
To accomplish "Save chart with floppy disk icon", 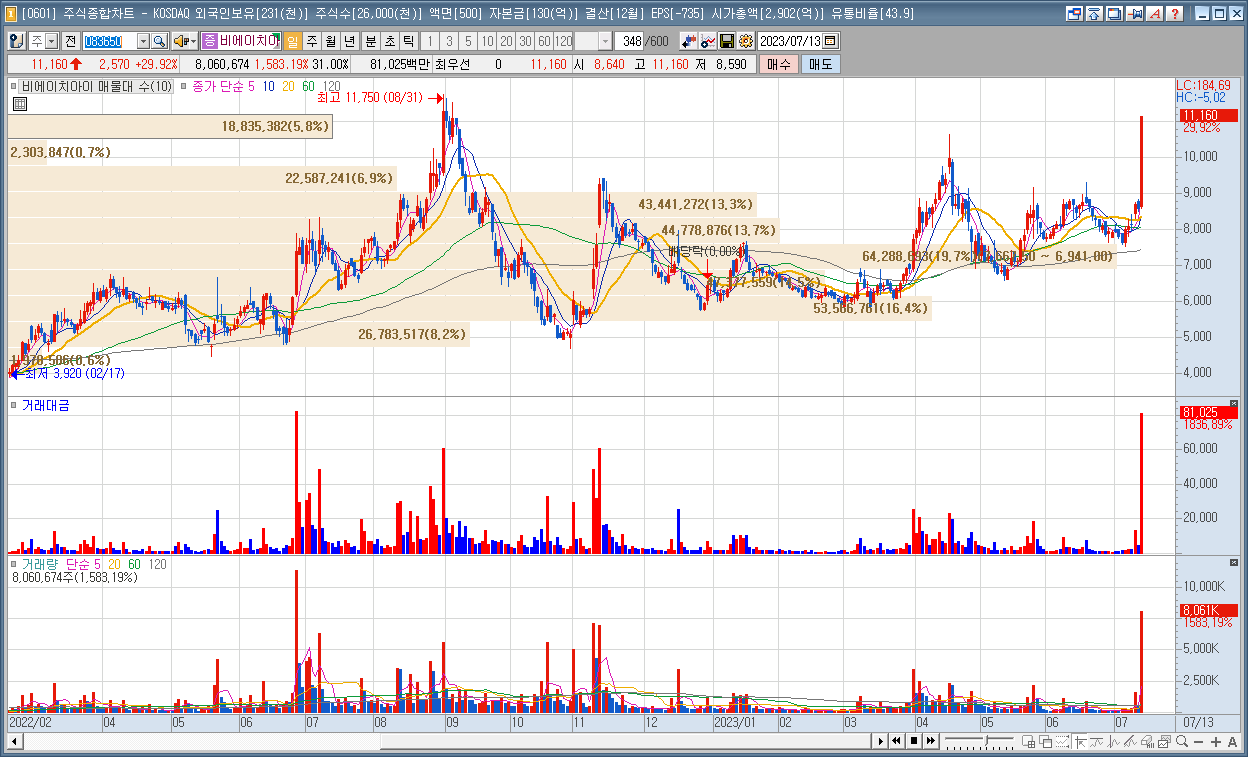I will click(726, 41).
